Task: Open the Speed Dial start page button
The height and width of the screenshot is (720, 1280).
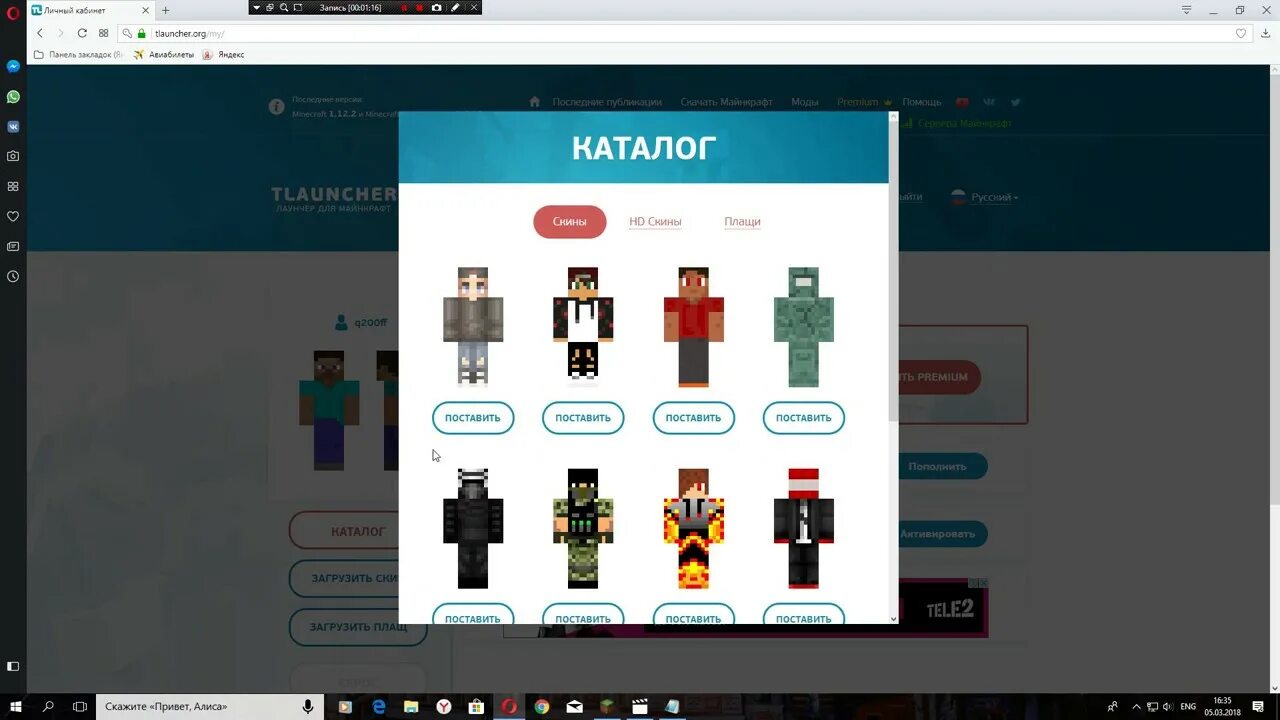Action: click(103, 33)
